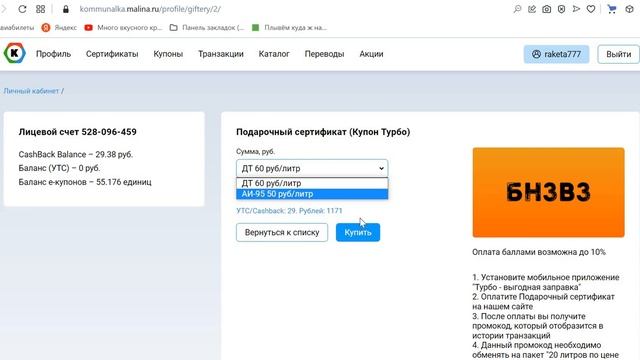Image resolution: width=640 pixels, height=360 pixels.
Task: Open the blue shopping cart extension
Action: pos(611,9)
